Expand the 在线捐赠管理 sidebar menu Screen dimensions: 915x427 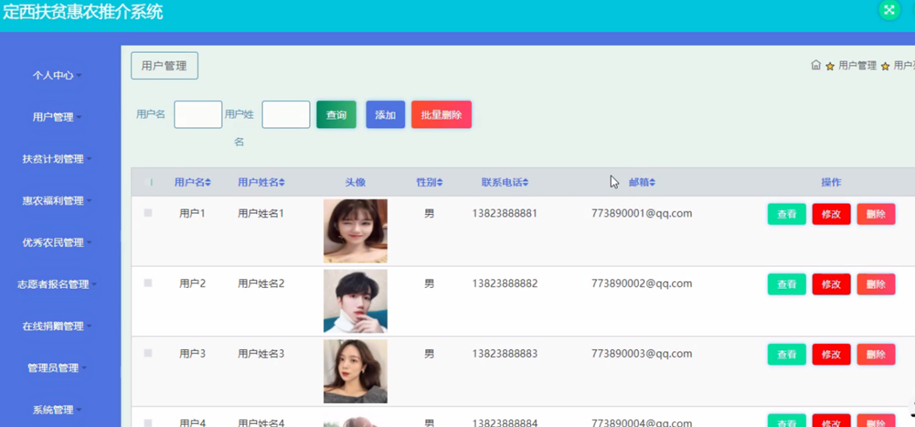tap(57, 326)
